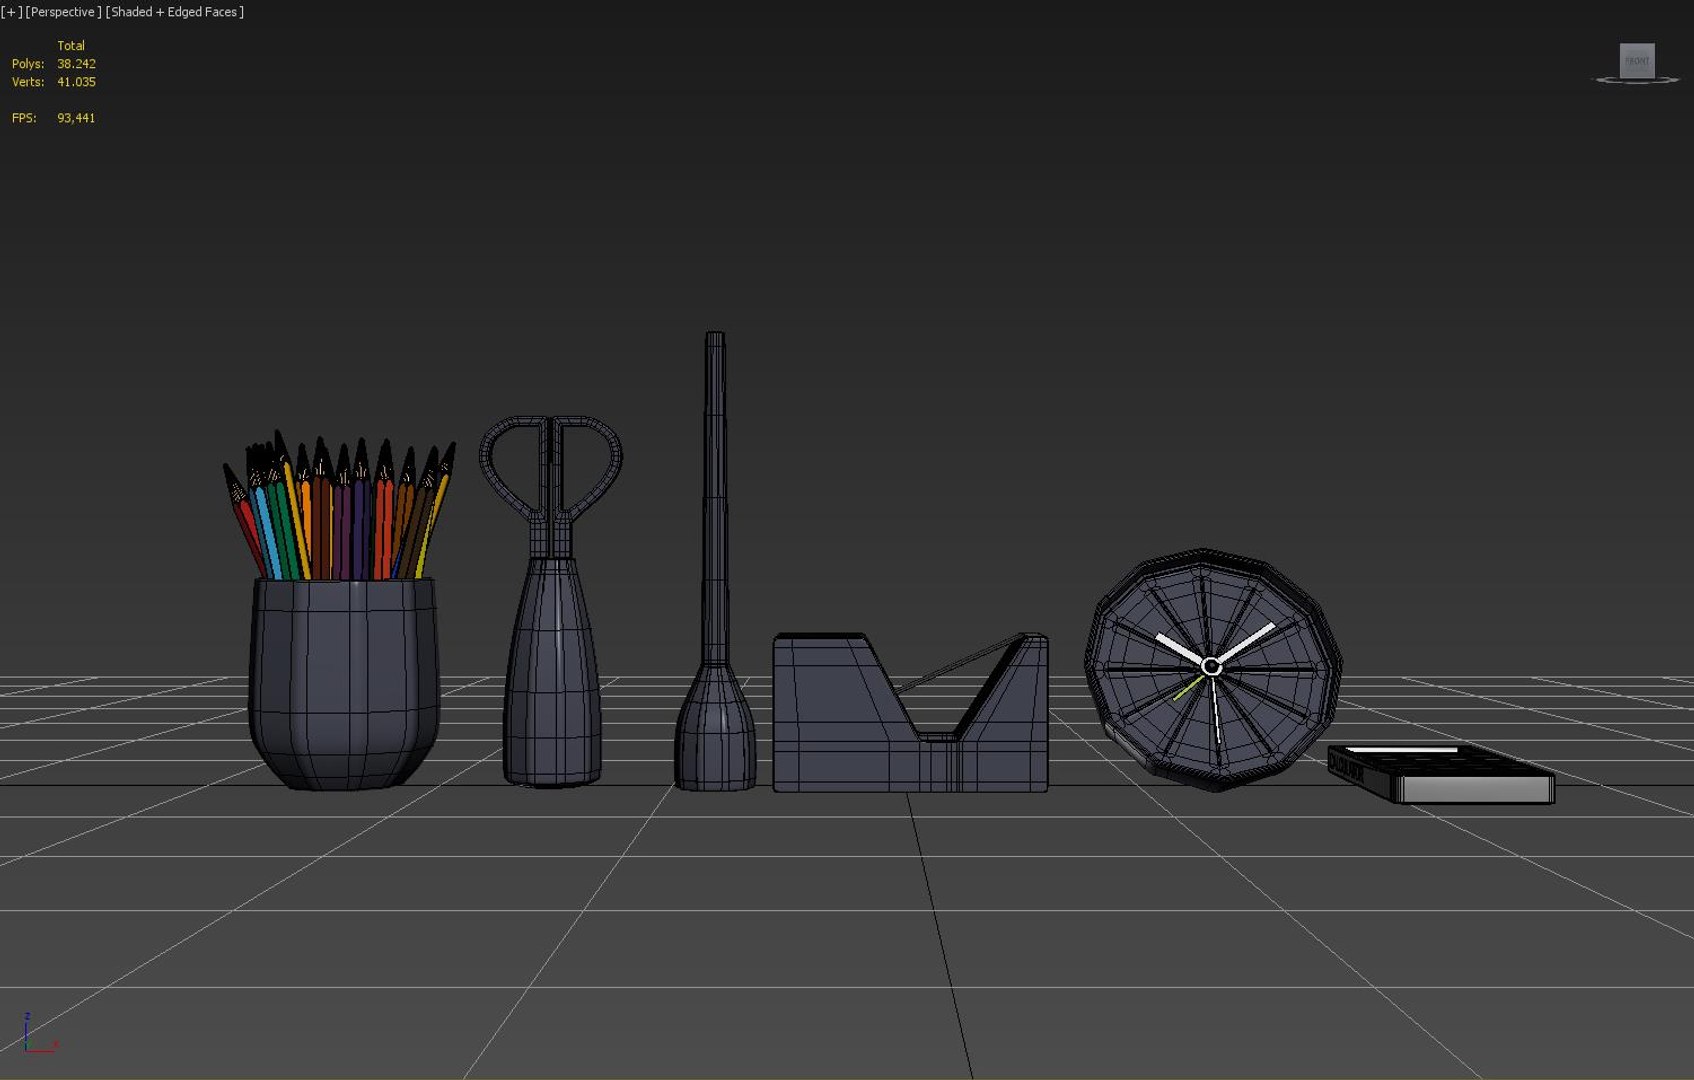This screenshot has width=1694, height=1080.
Task: Click the ViewCube compass ring
Action: [1637, 80]
